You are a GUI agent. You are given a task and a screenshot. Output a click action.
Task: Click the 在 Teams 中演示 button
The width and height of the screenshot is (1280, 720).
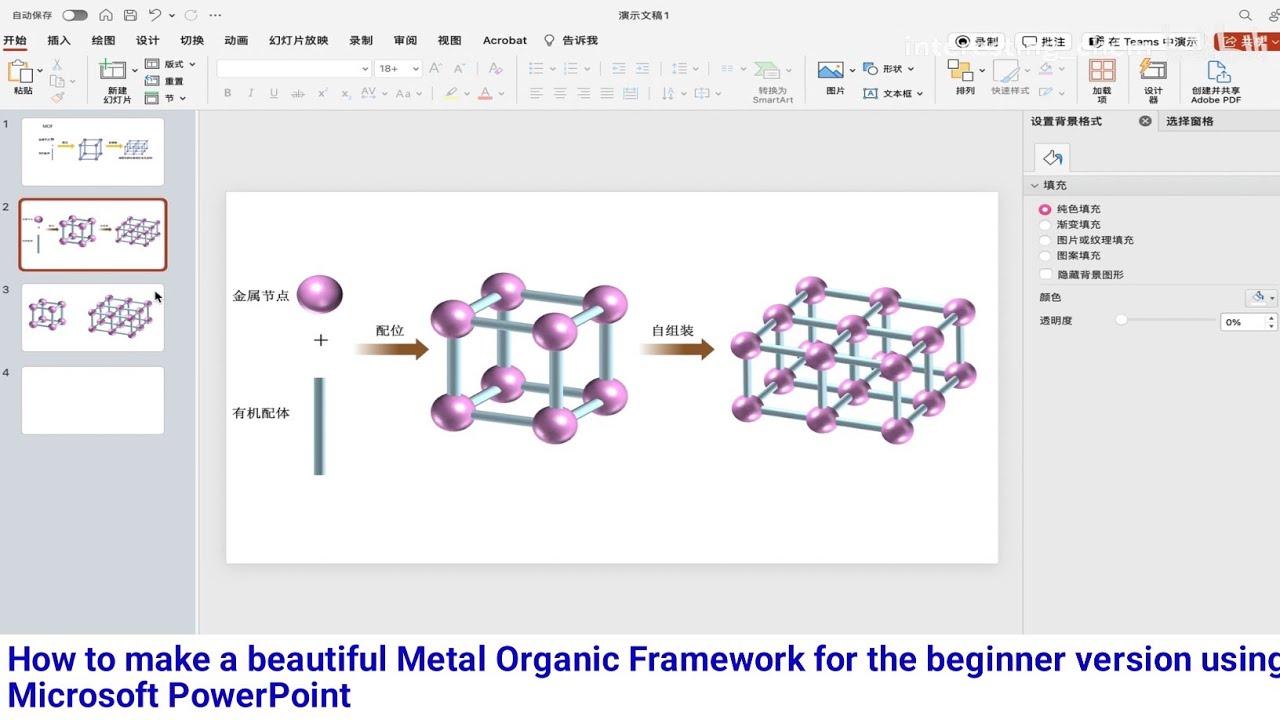(x=1143, y=42)
